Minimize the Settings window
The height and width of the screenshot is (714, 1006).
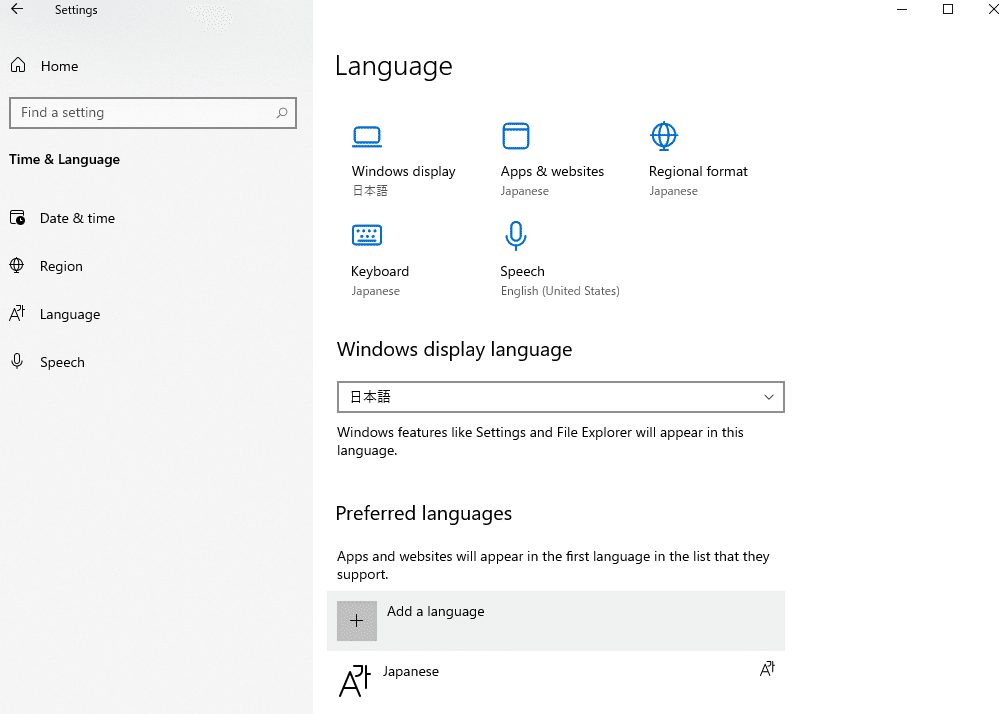tap(902, 10)
